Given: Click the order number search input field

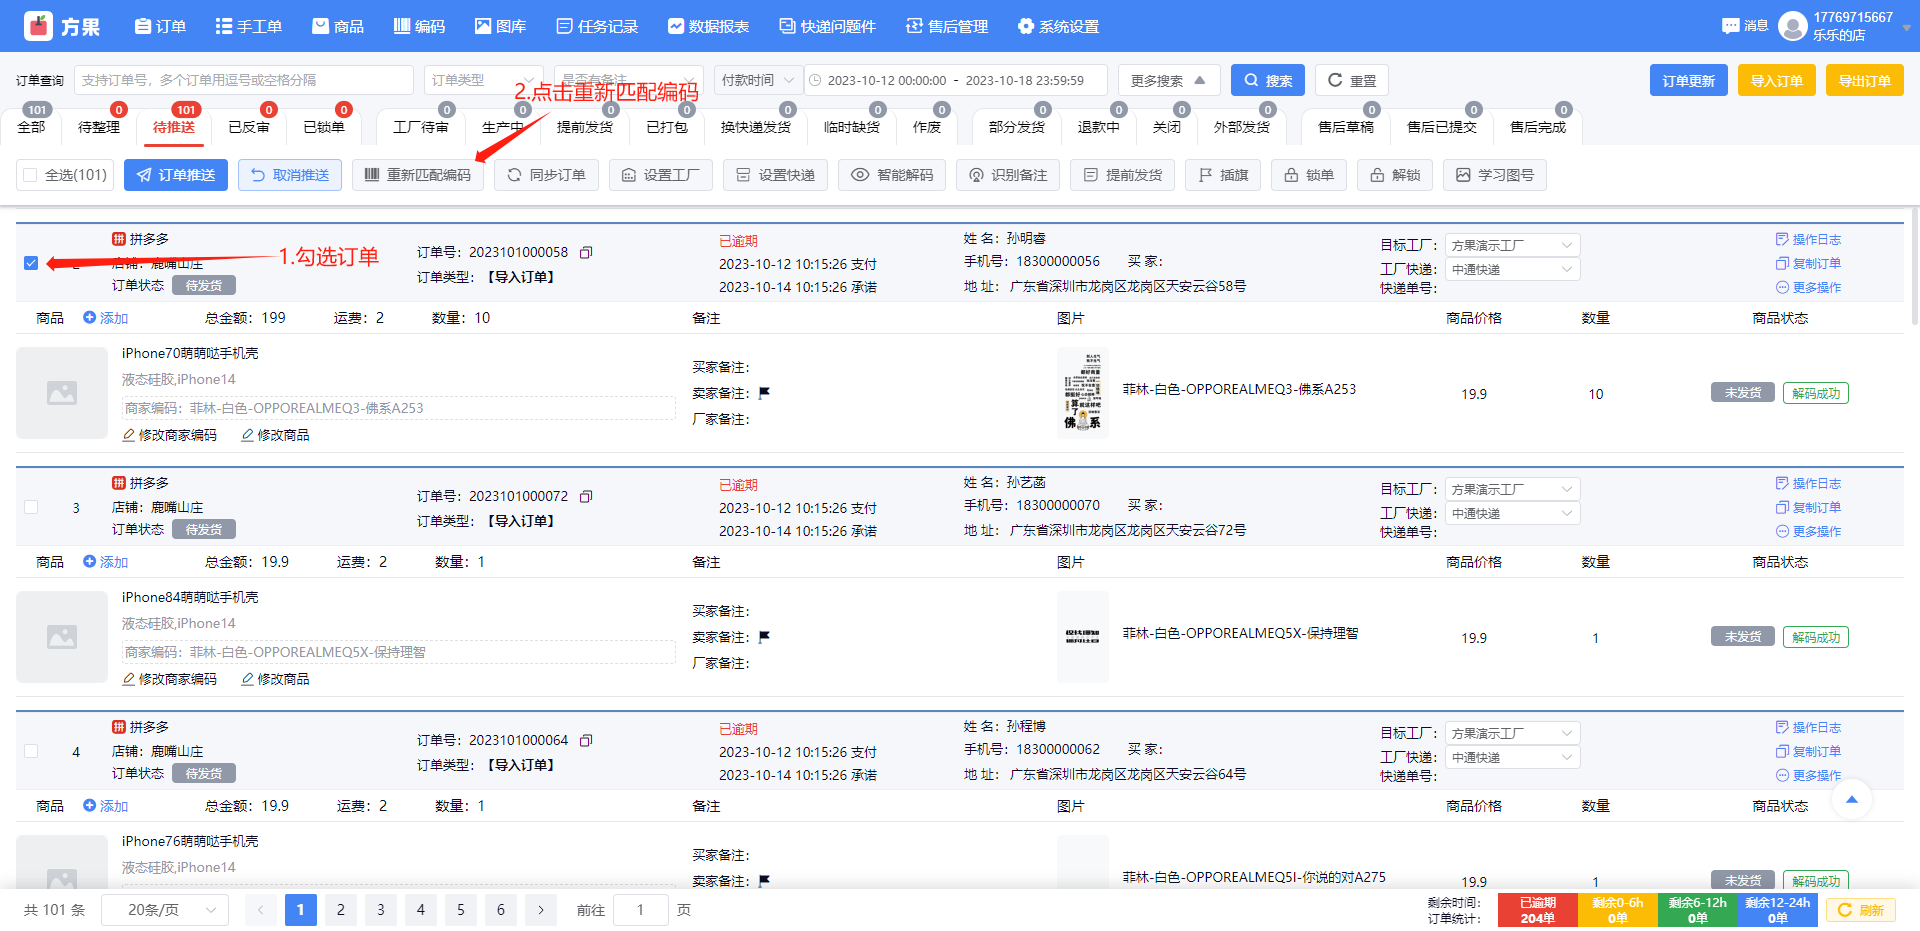Looking at the screenshot, I should 243,80.
